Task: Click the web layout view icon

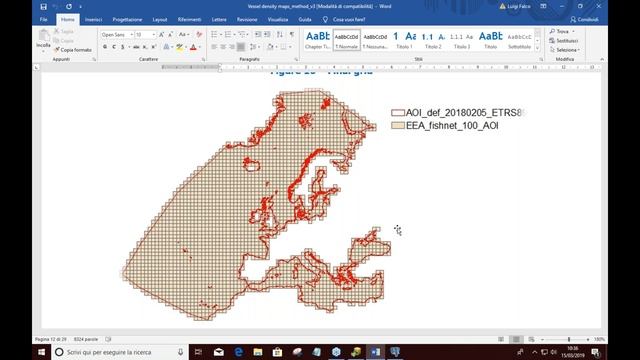Action: tap(531, 340)
